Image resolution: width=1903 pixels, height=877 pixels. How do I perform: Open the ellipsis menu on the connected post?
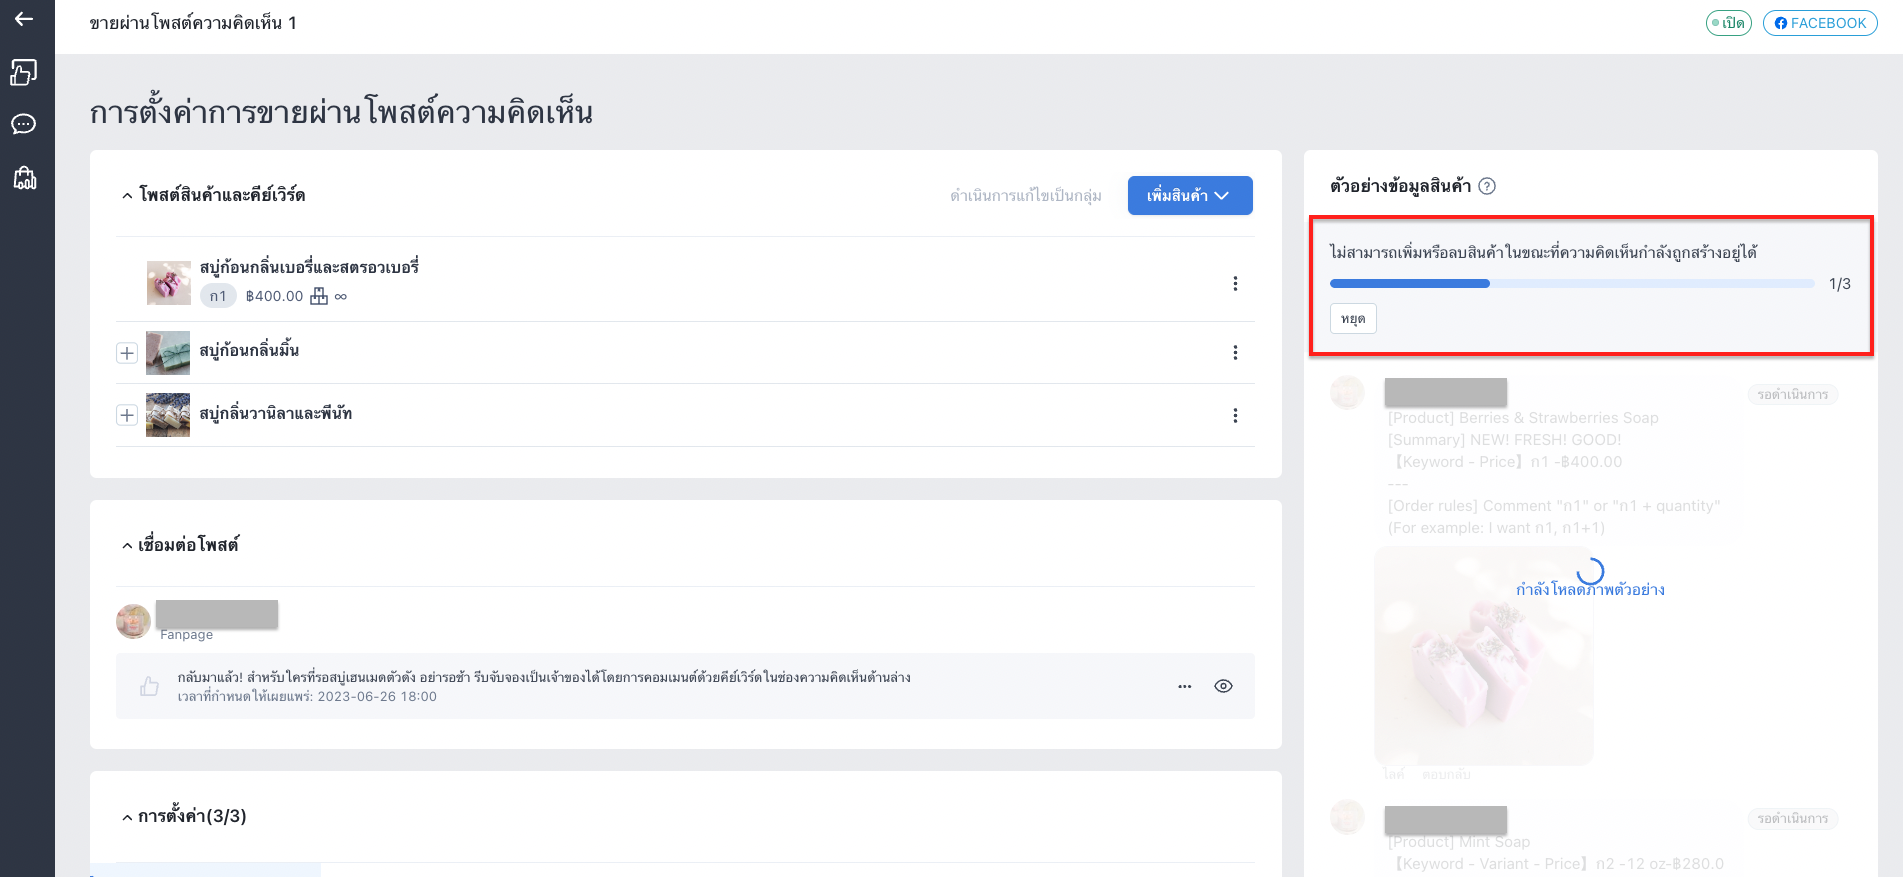coord(1185,687)
